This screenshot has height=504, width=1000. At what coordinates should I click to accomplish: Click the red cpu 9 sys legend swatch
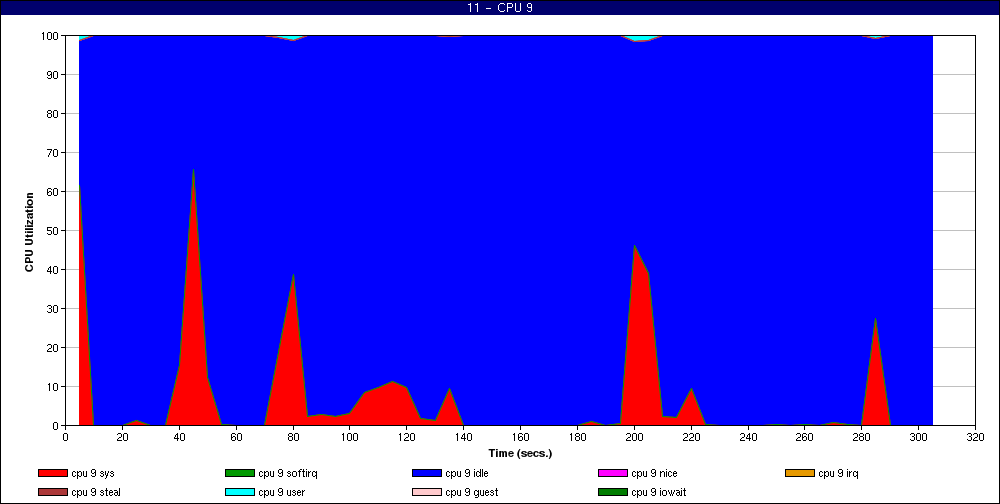coord(52,473)
